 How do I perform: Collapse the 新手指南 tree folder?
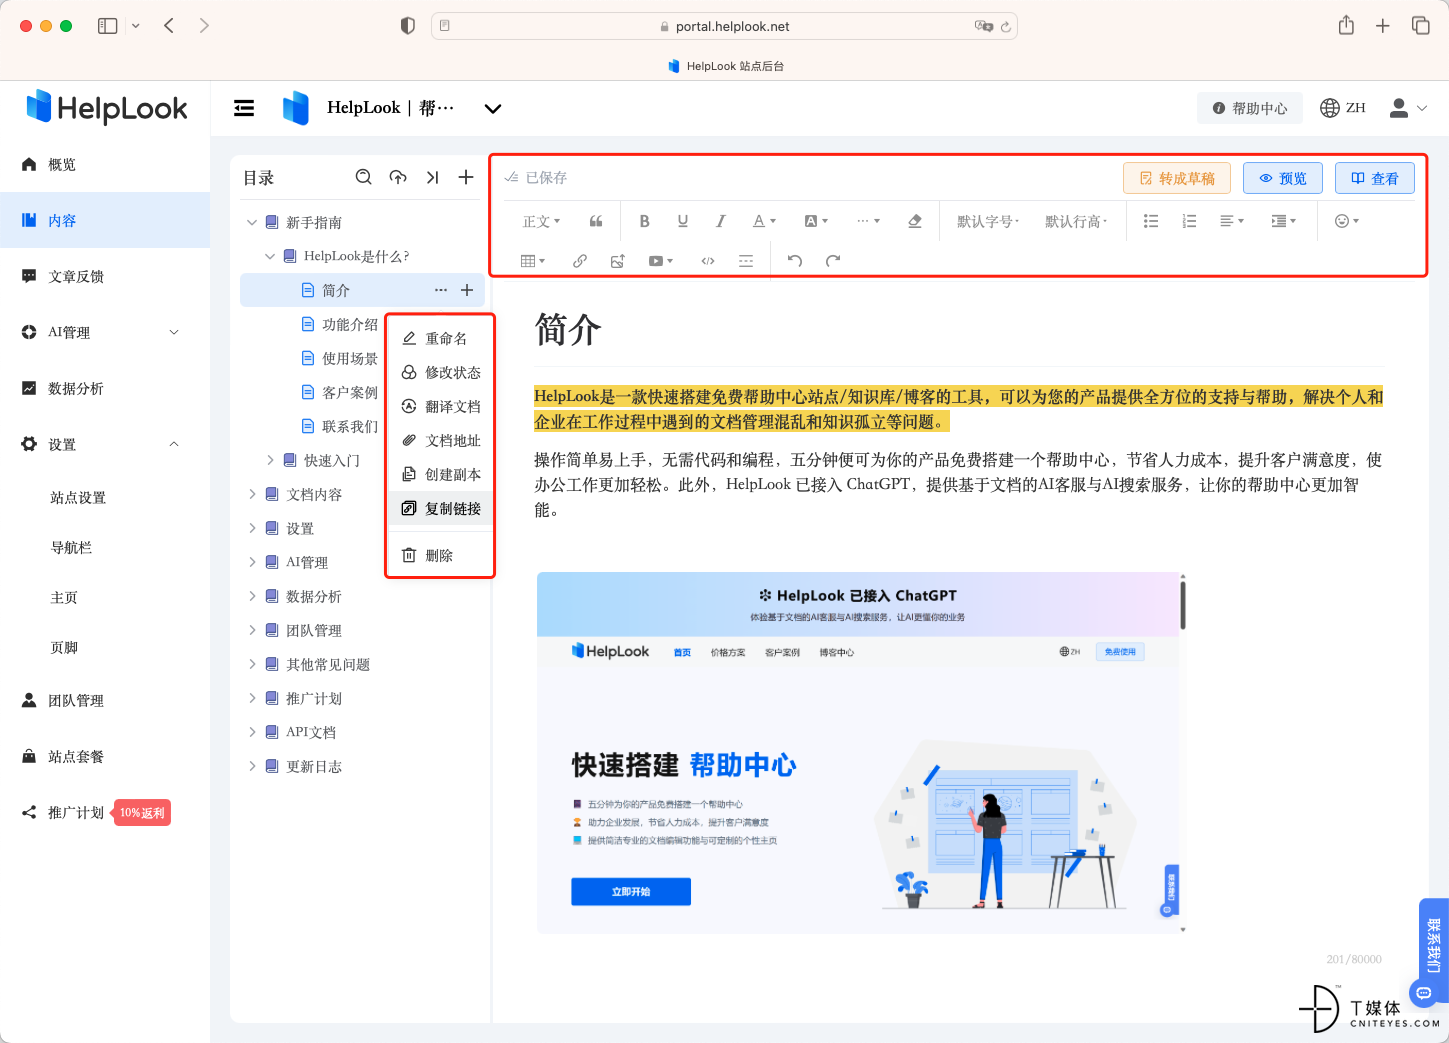point(252,222)
